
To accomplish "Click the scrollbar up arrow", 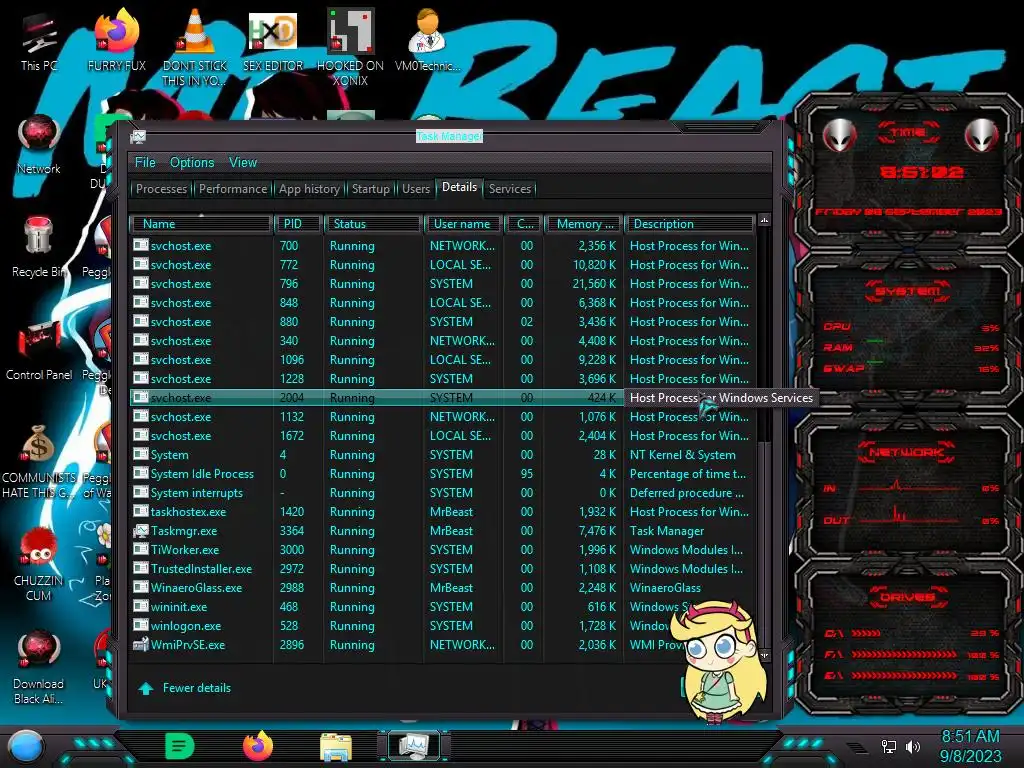I will (764, 221).
